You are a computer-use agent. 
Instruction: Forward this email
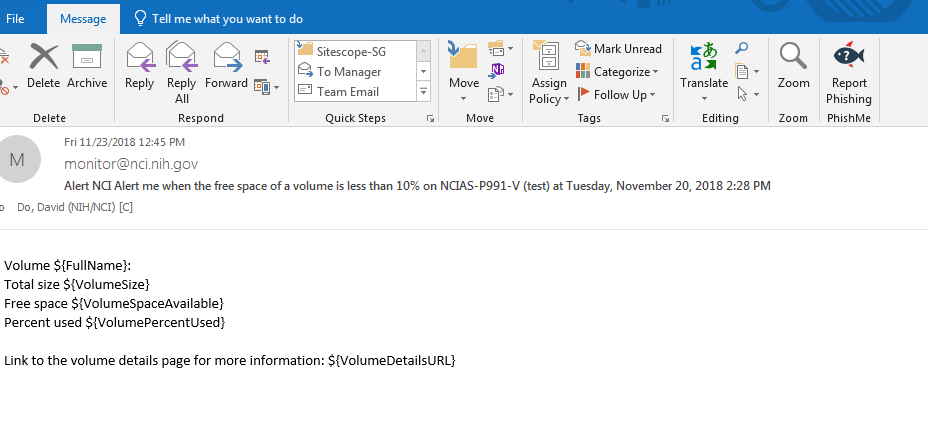tap(226, 66)
